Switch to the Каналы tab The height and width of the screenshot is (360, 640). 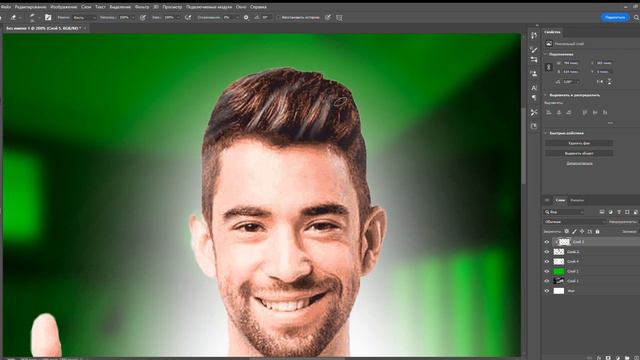pyautogui.click(x=577, y=200)
